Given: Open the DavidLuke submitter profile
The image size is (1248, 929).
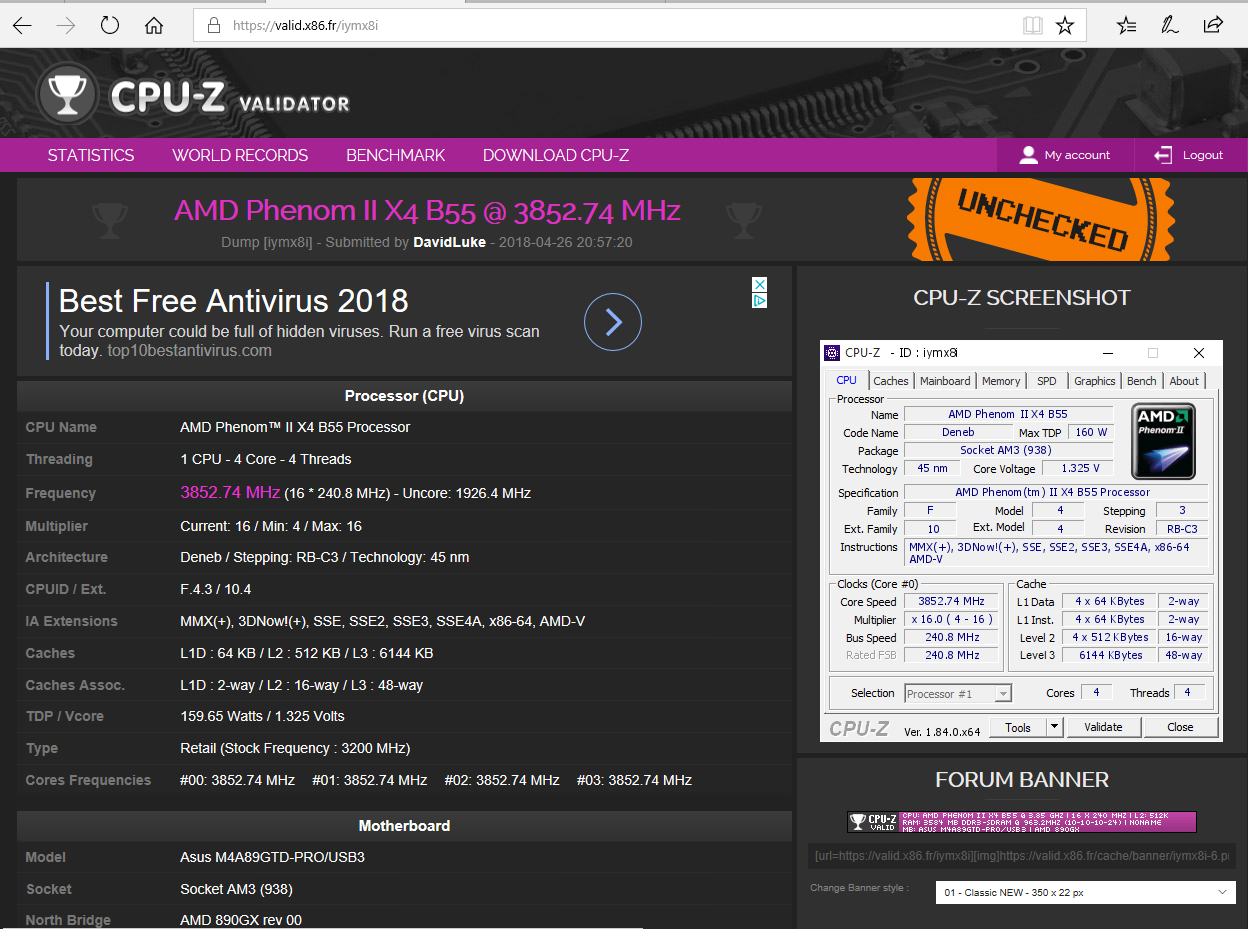Looking at the screenshot, I should point(451,242).
